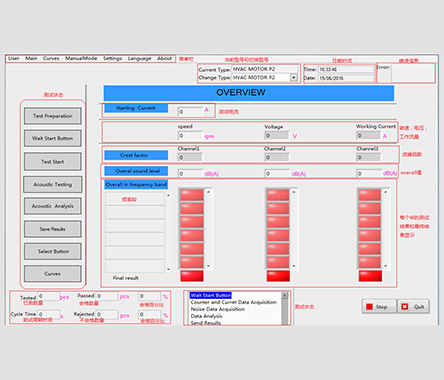Open the Settings menu
The image size is (444, 380).
tap(112, 58)
